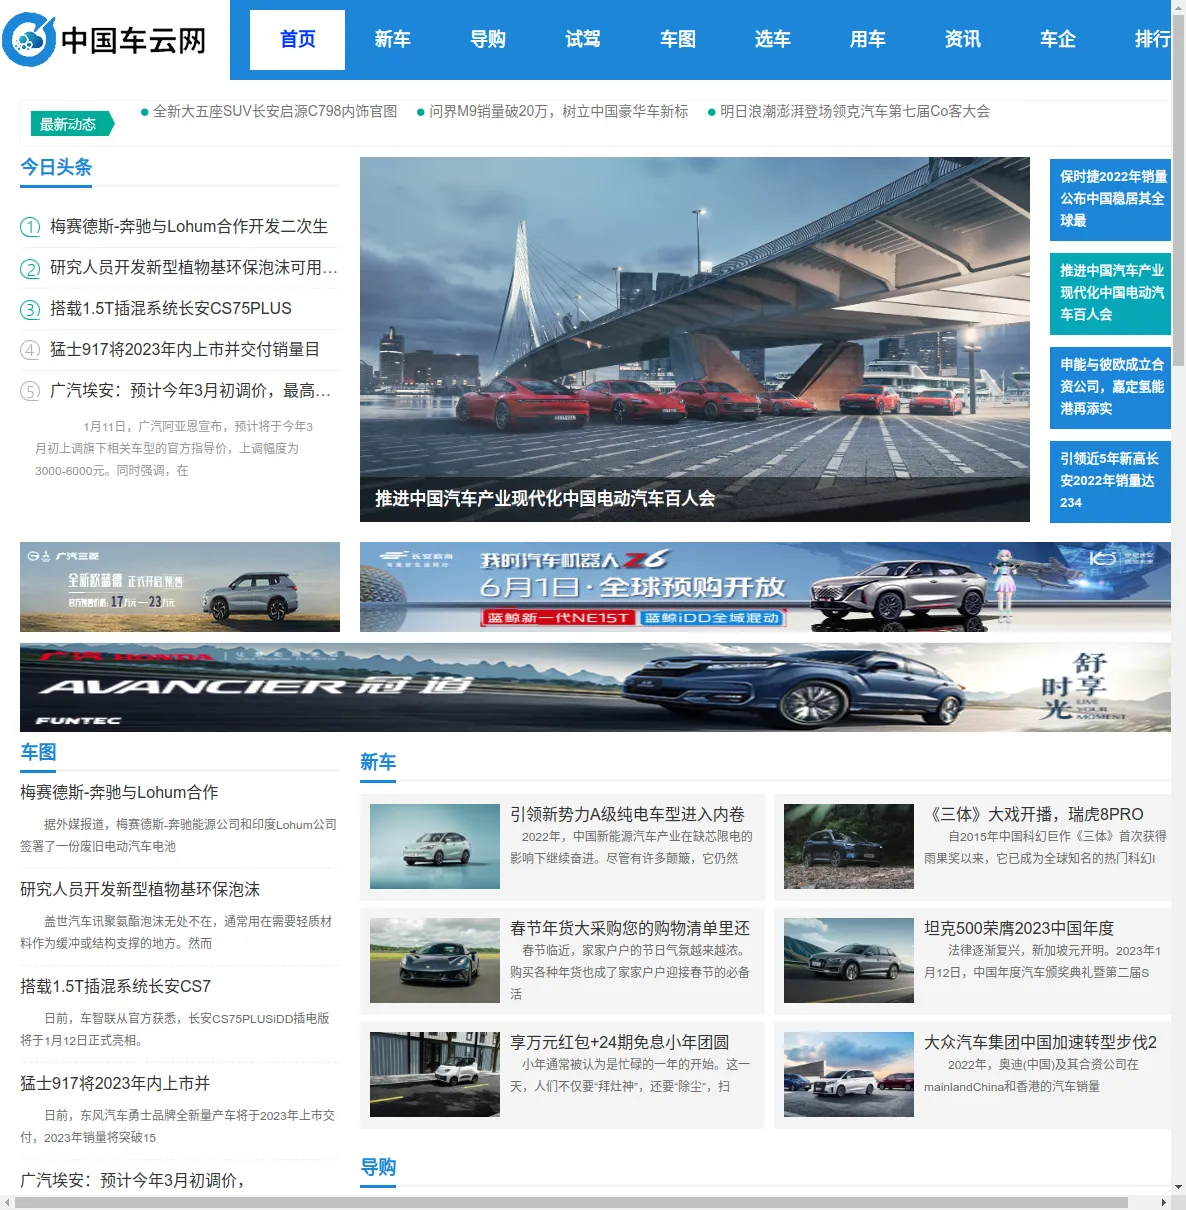Open 车图 article 猛士917将2023年内上市并
Image resolution: width=1186 pixels, height=1210 pixels.
pyautogui.click(x=115, y=1083)
